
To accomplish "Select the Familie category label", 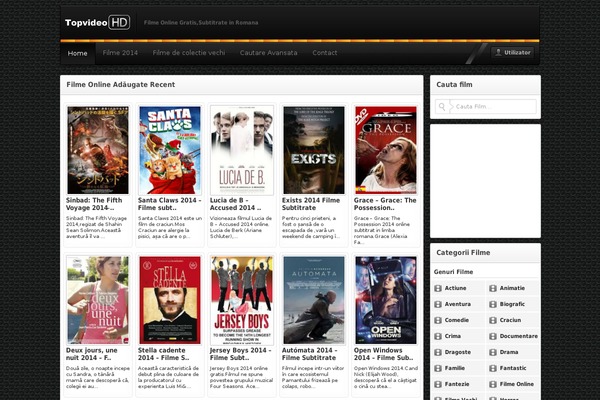I will pos(455,368).
